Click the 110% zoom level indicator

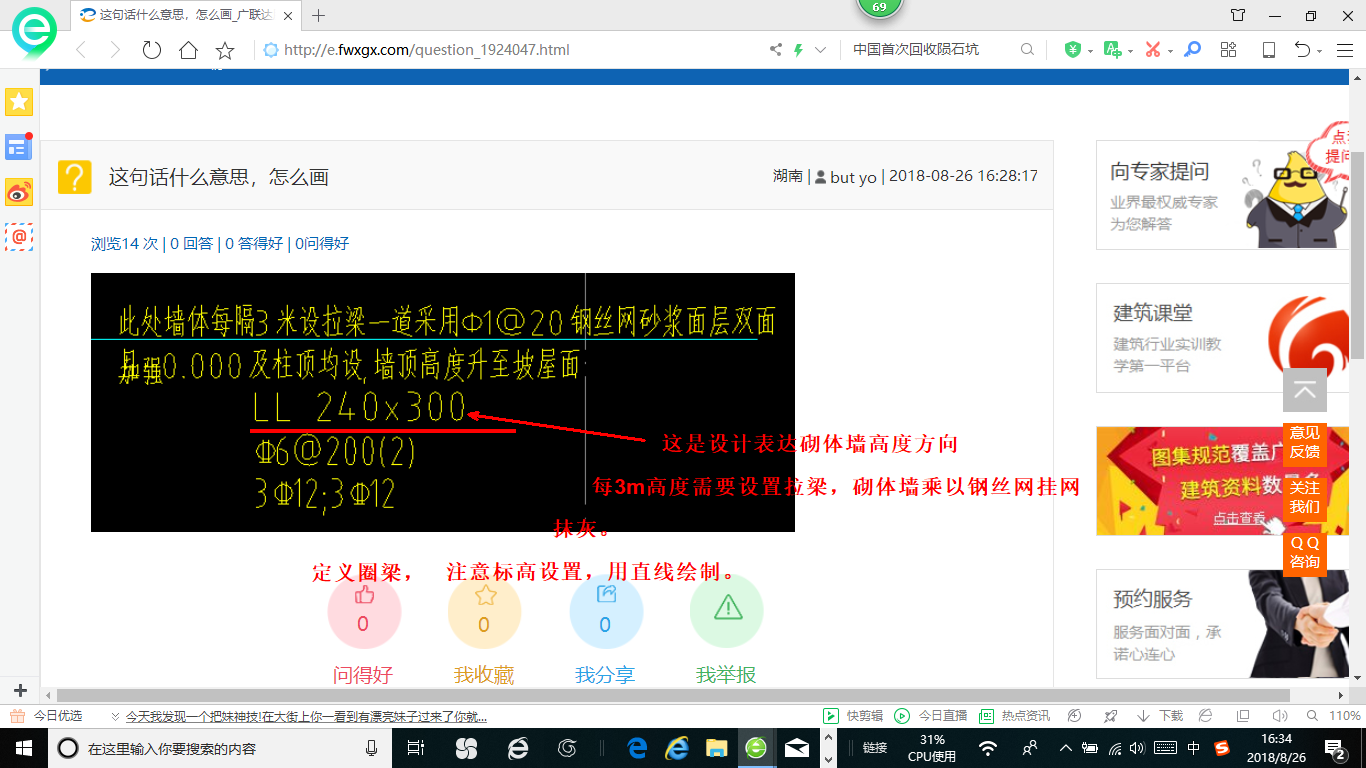pos(1345,716)
